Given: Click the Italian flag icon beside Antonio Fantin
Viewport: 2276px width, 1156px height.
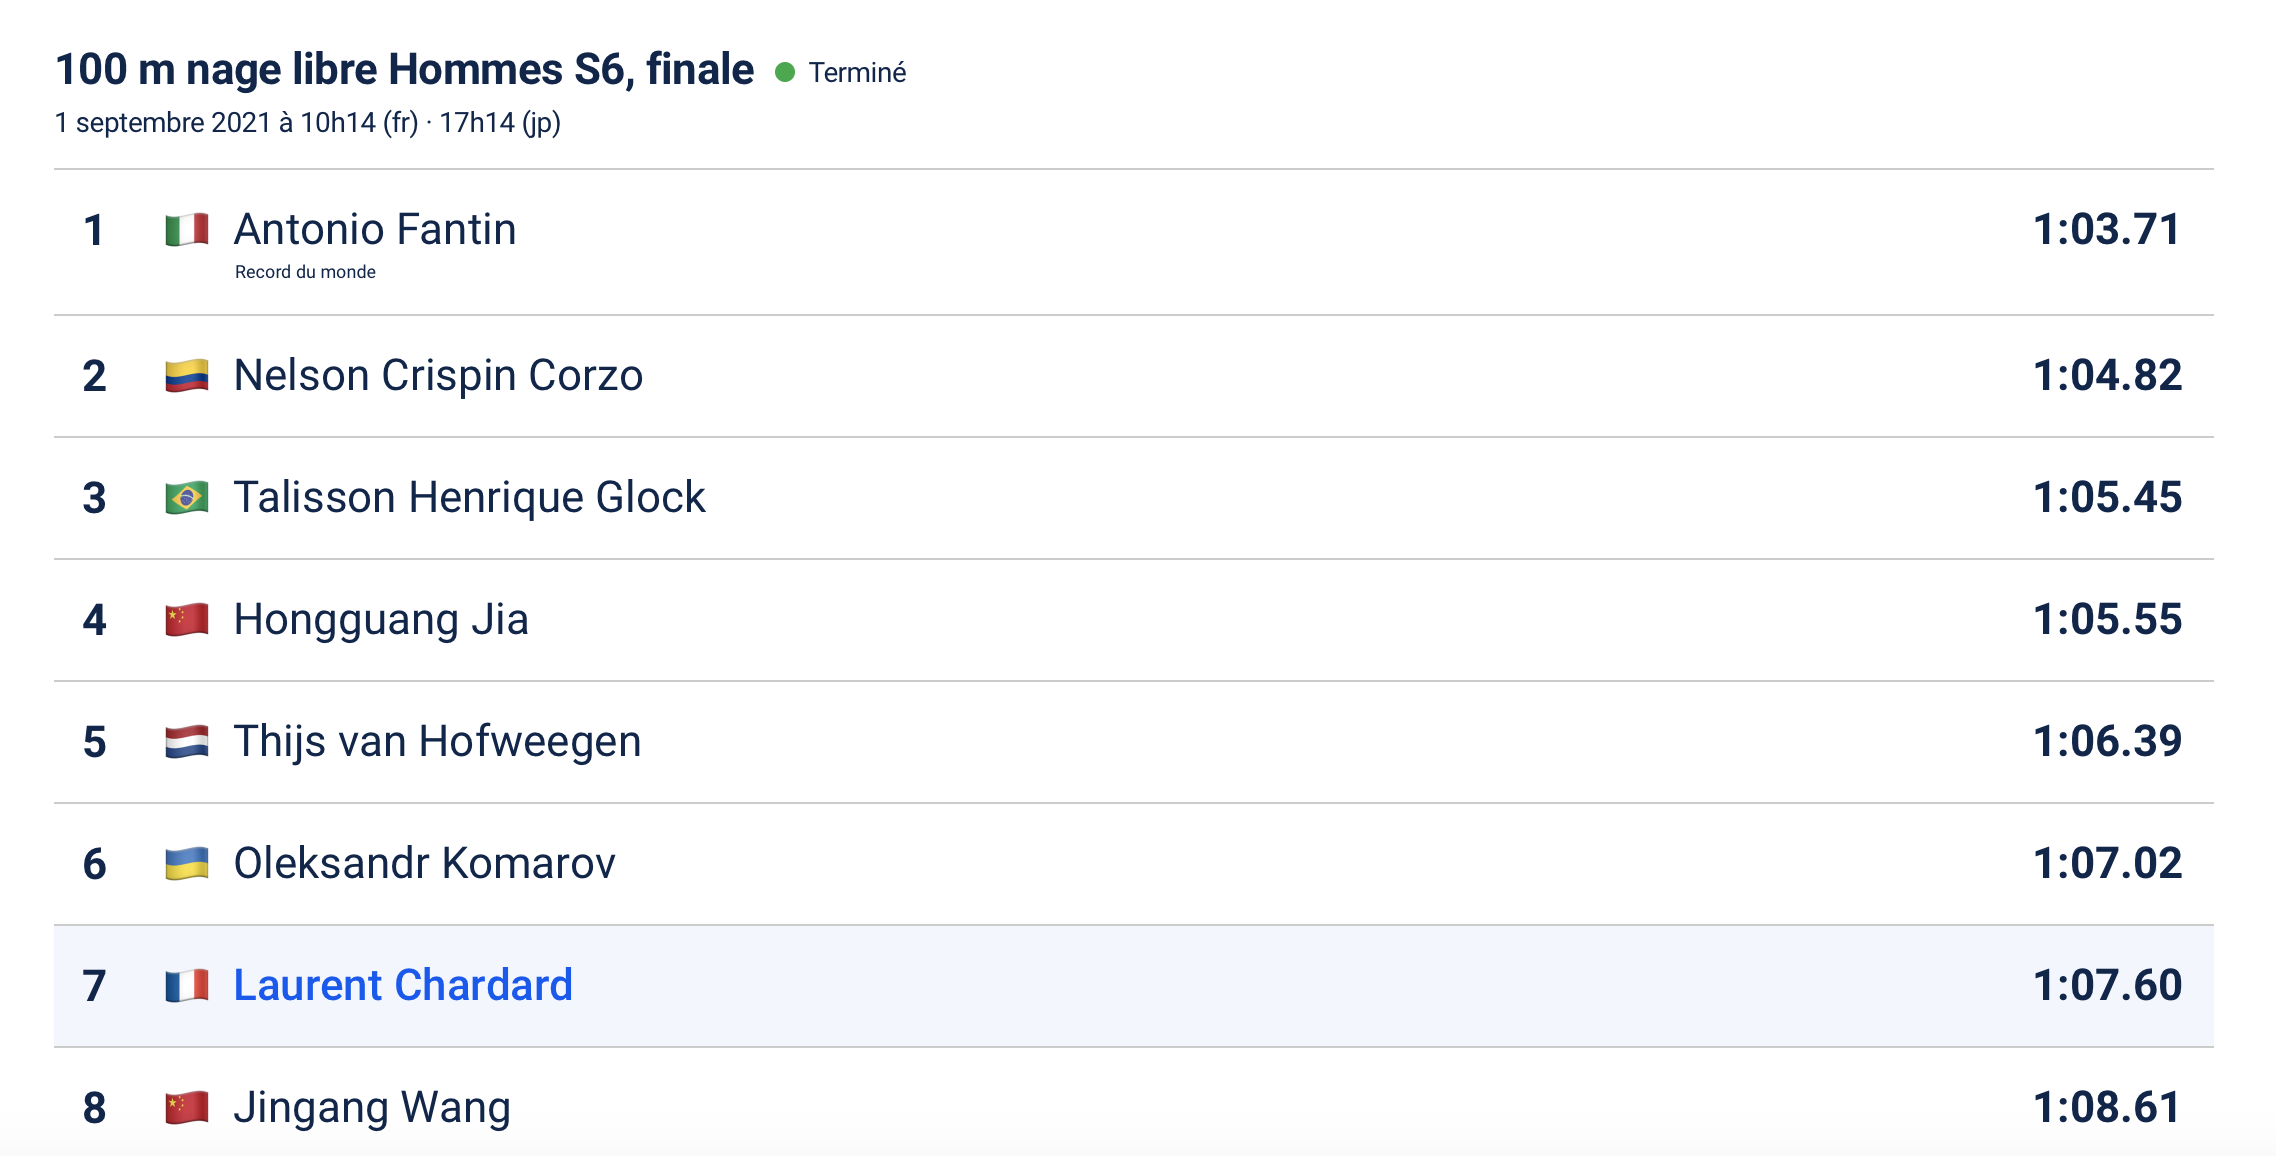Looking at the screenshot, I should click(x=187, y=230).
